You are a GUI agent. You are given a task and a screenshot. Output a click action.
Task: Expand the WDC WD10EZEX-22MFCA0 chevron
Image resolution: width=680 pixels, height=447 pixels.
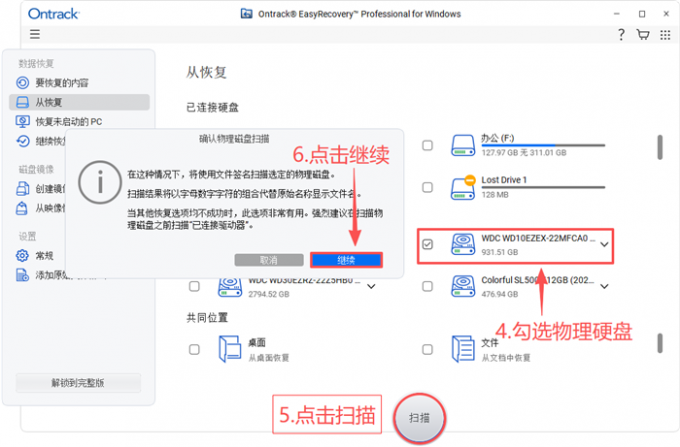coord(604,245)
